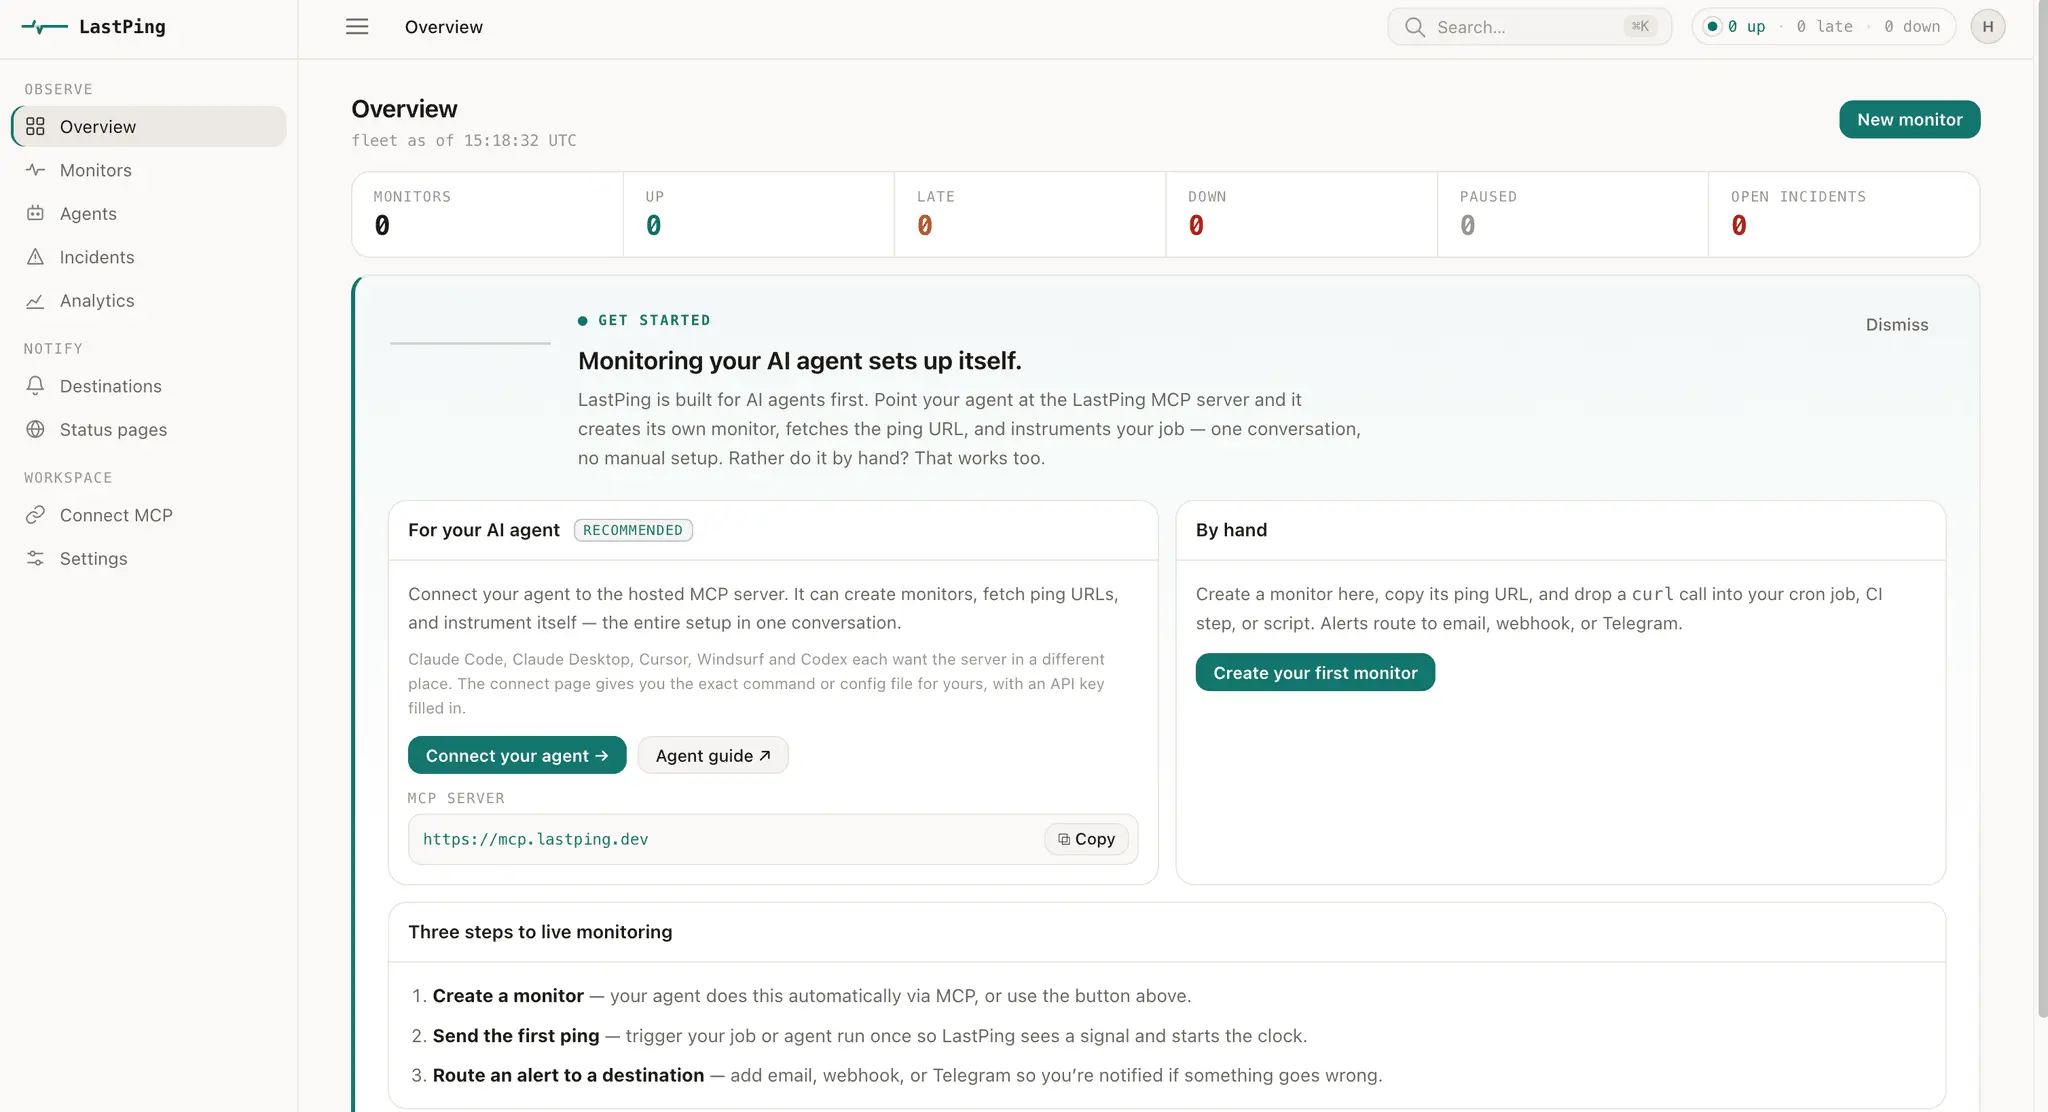2048x1112 pixels.
Task: Click 'Route an alert to a destination' text
Action: (568, 1075)
